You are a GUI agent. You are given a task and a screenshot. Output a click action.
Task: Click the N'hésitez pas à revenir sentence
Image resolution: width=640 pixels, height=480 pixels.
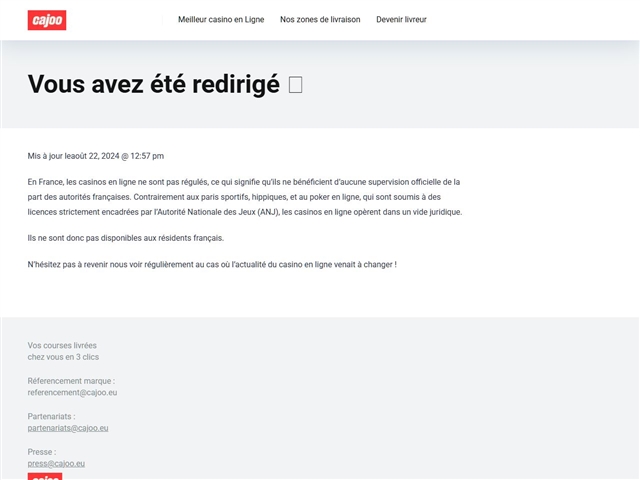tap(212, 264)
